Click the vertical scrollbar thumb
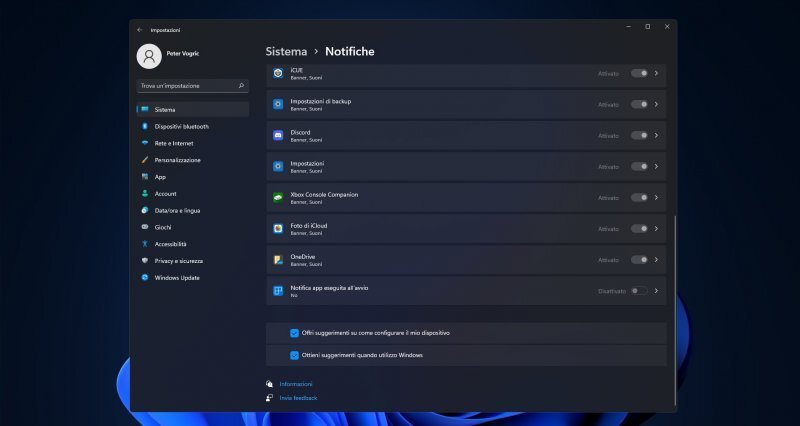 coord(676,310)
